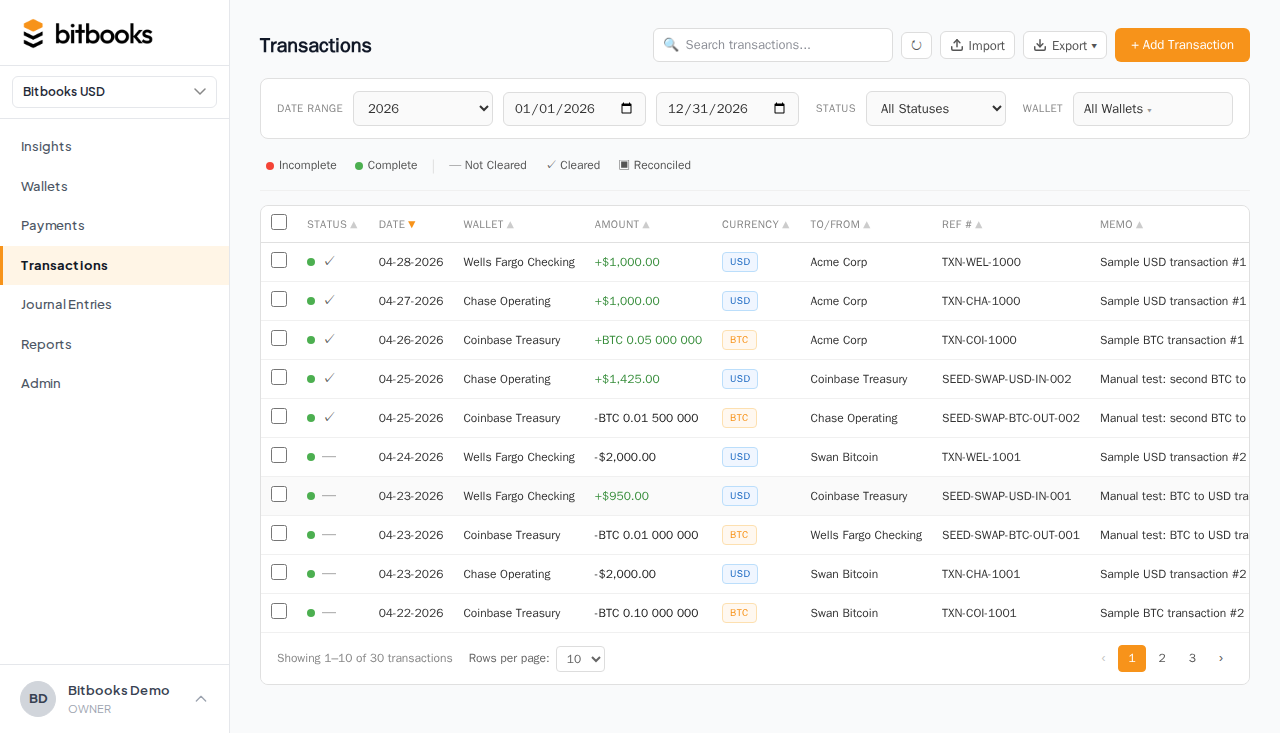Go to next page arrow
This screenshot has height=733, width=1280.
point(1220,658)
